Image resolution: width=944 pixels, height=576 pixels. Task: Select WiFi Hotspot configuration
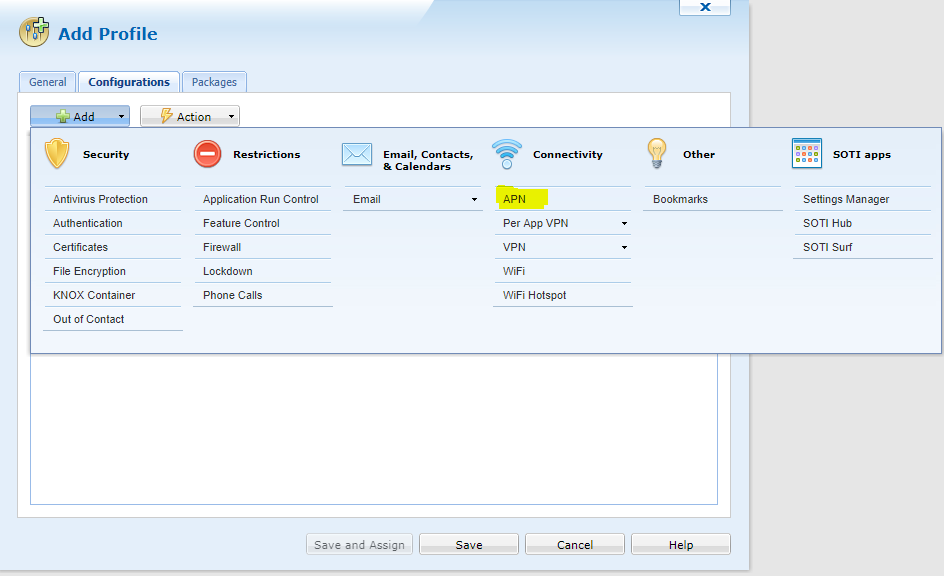(x=562, y=296)
